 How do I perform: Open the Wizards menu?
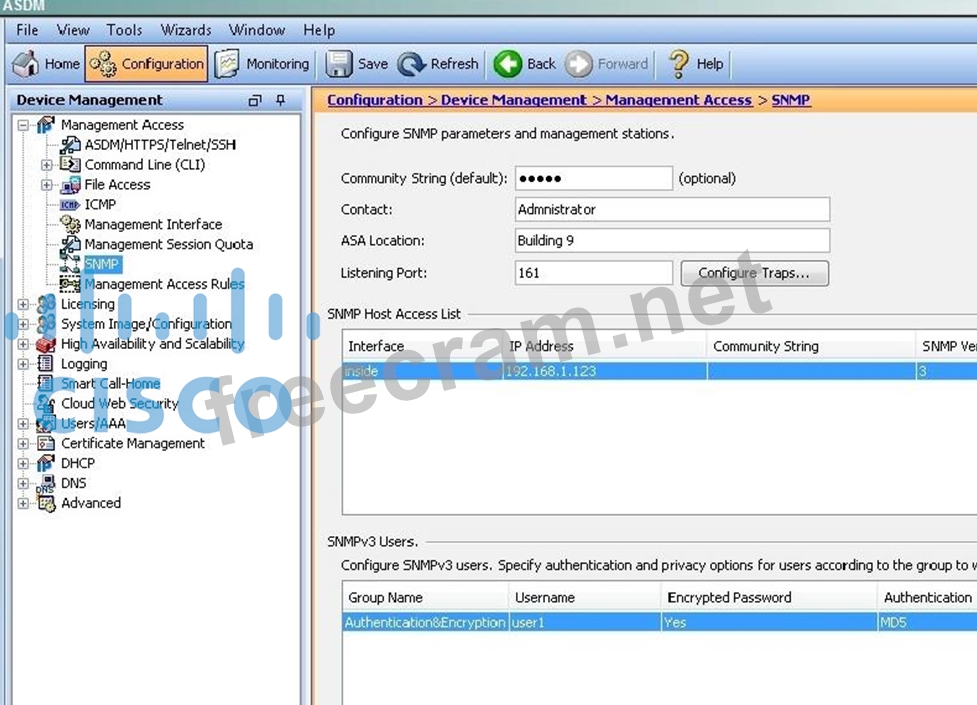186,30
